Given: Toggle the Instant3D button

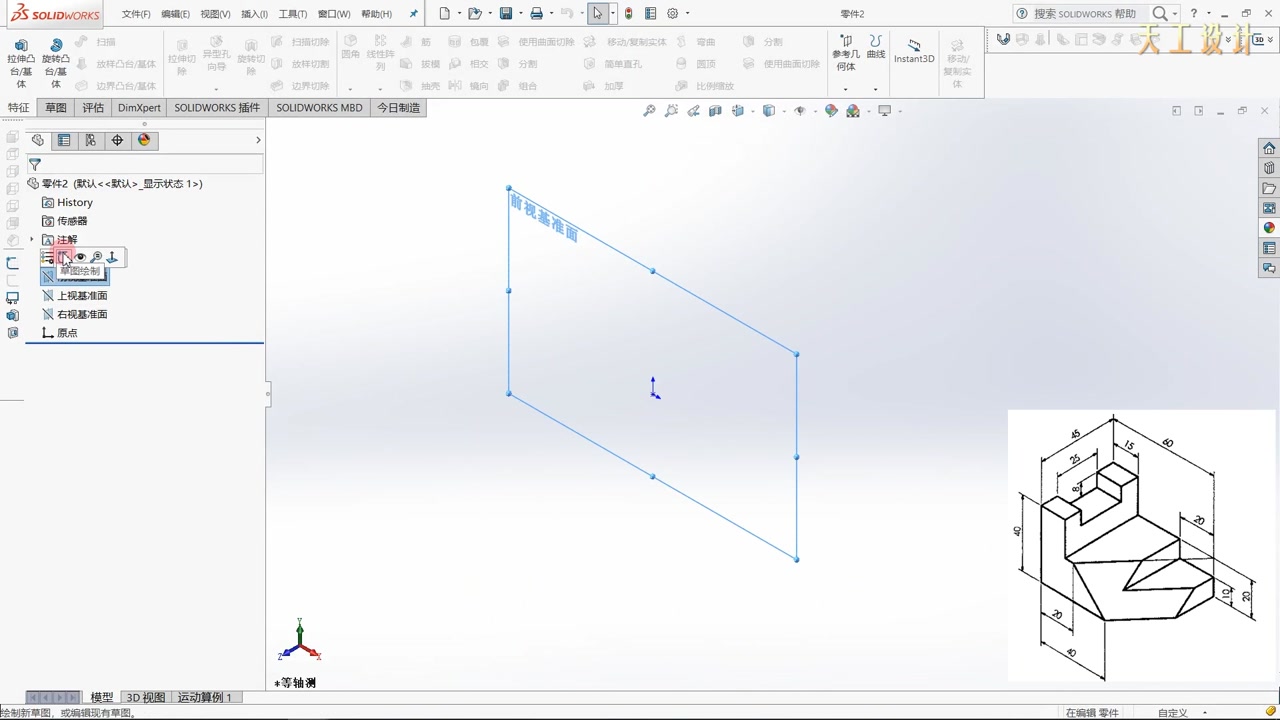Looking at the screenshot, I should point(914,52).
